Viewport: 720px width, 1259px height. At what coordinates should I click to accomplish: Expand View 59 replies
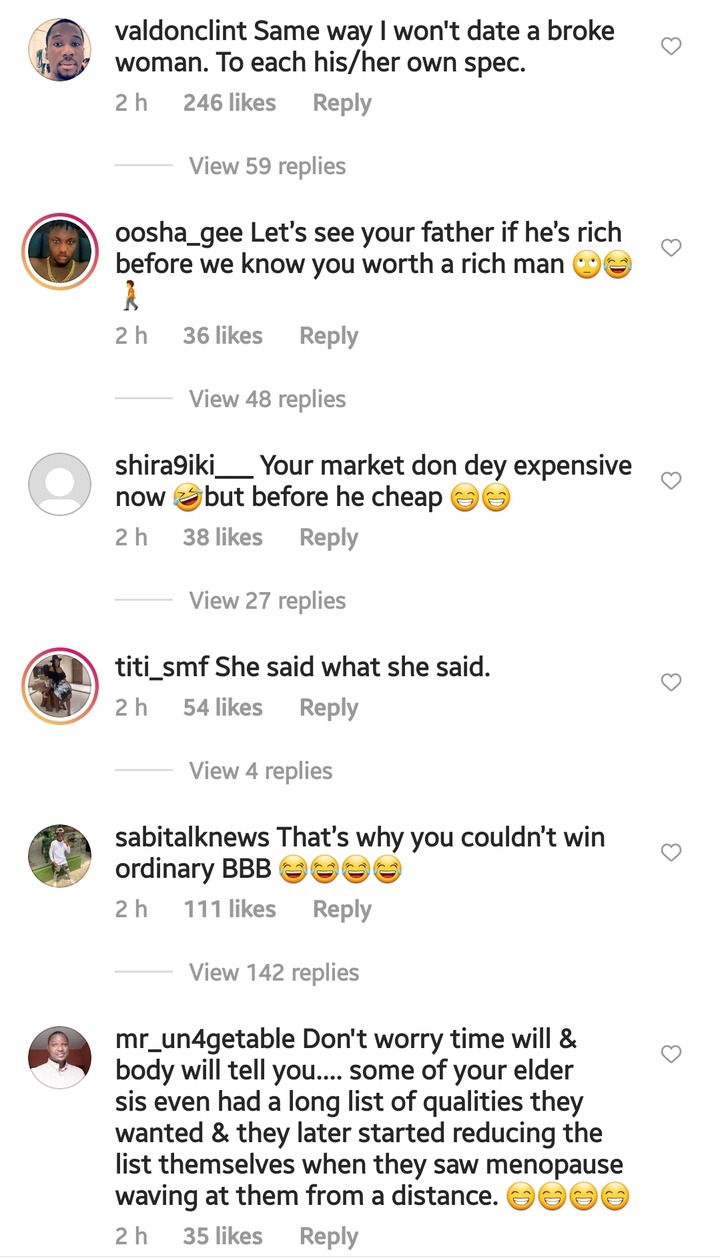tap(267, 166)
